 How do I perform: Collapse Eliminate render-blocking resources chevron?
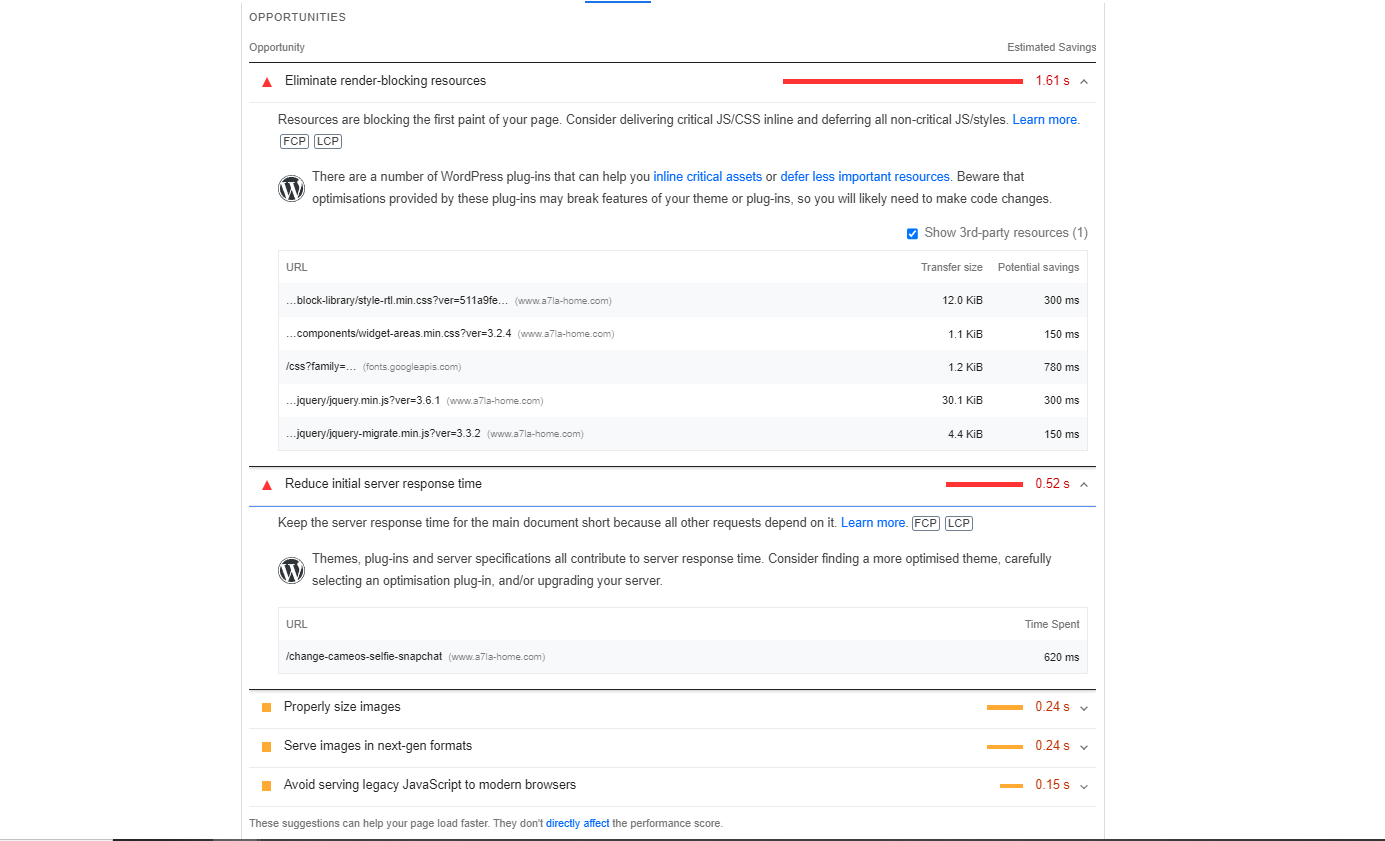coord(1084,81)
